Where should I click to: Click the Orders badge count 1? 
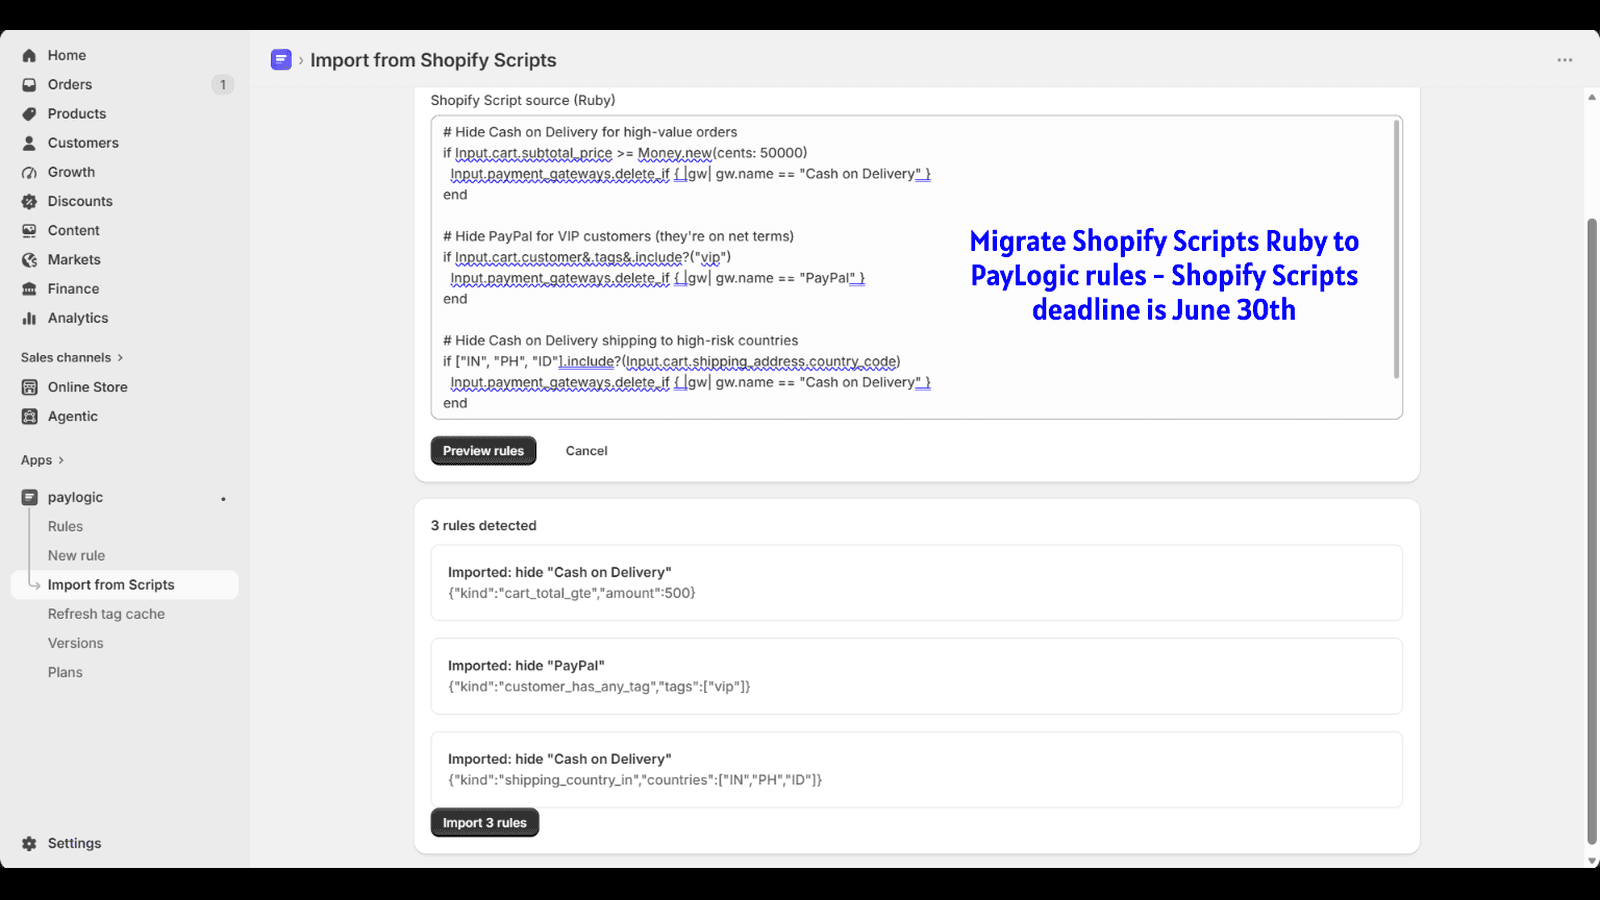(222, 85)
